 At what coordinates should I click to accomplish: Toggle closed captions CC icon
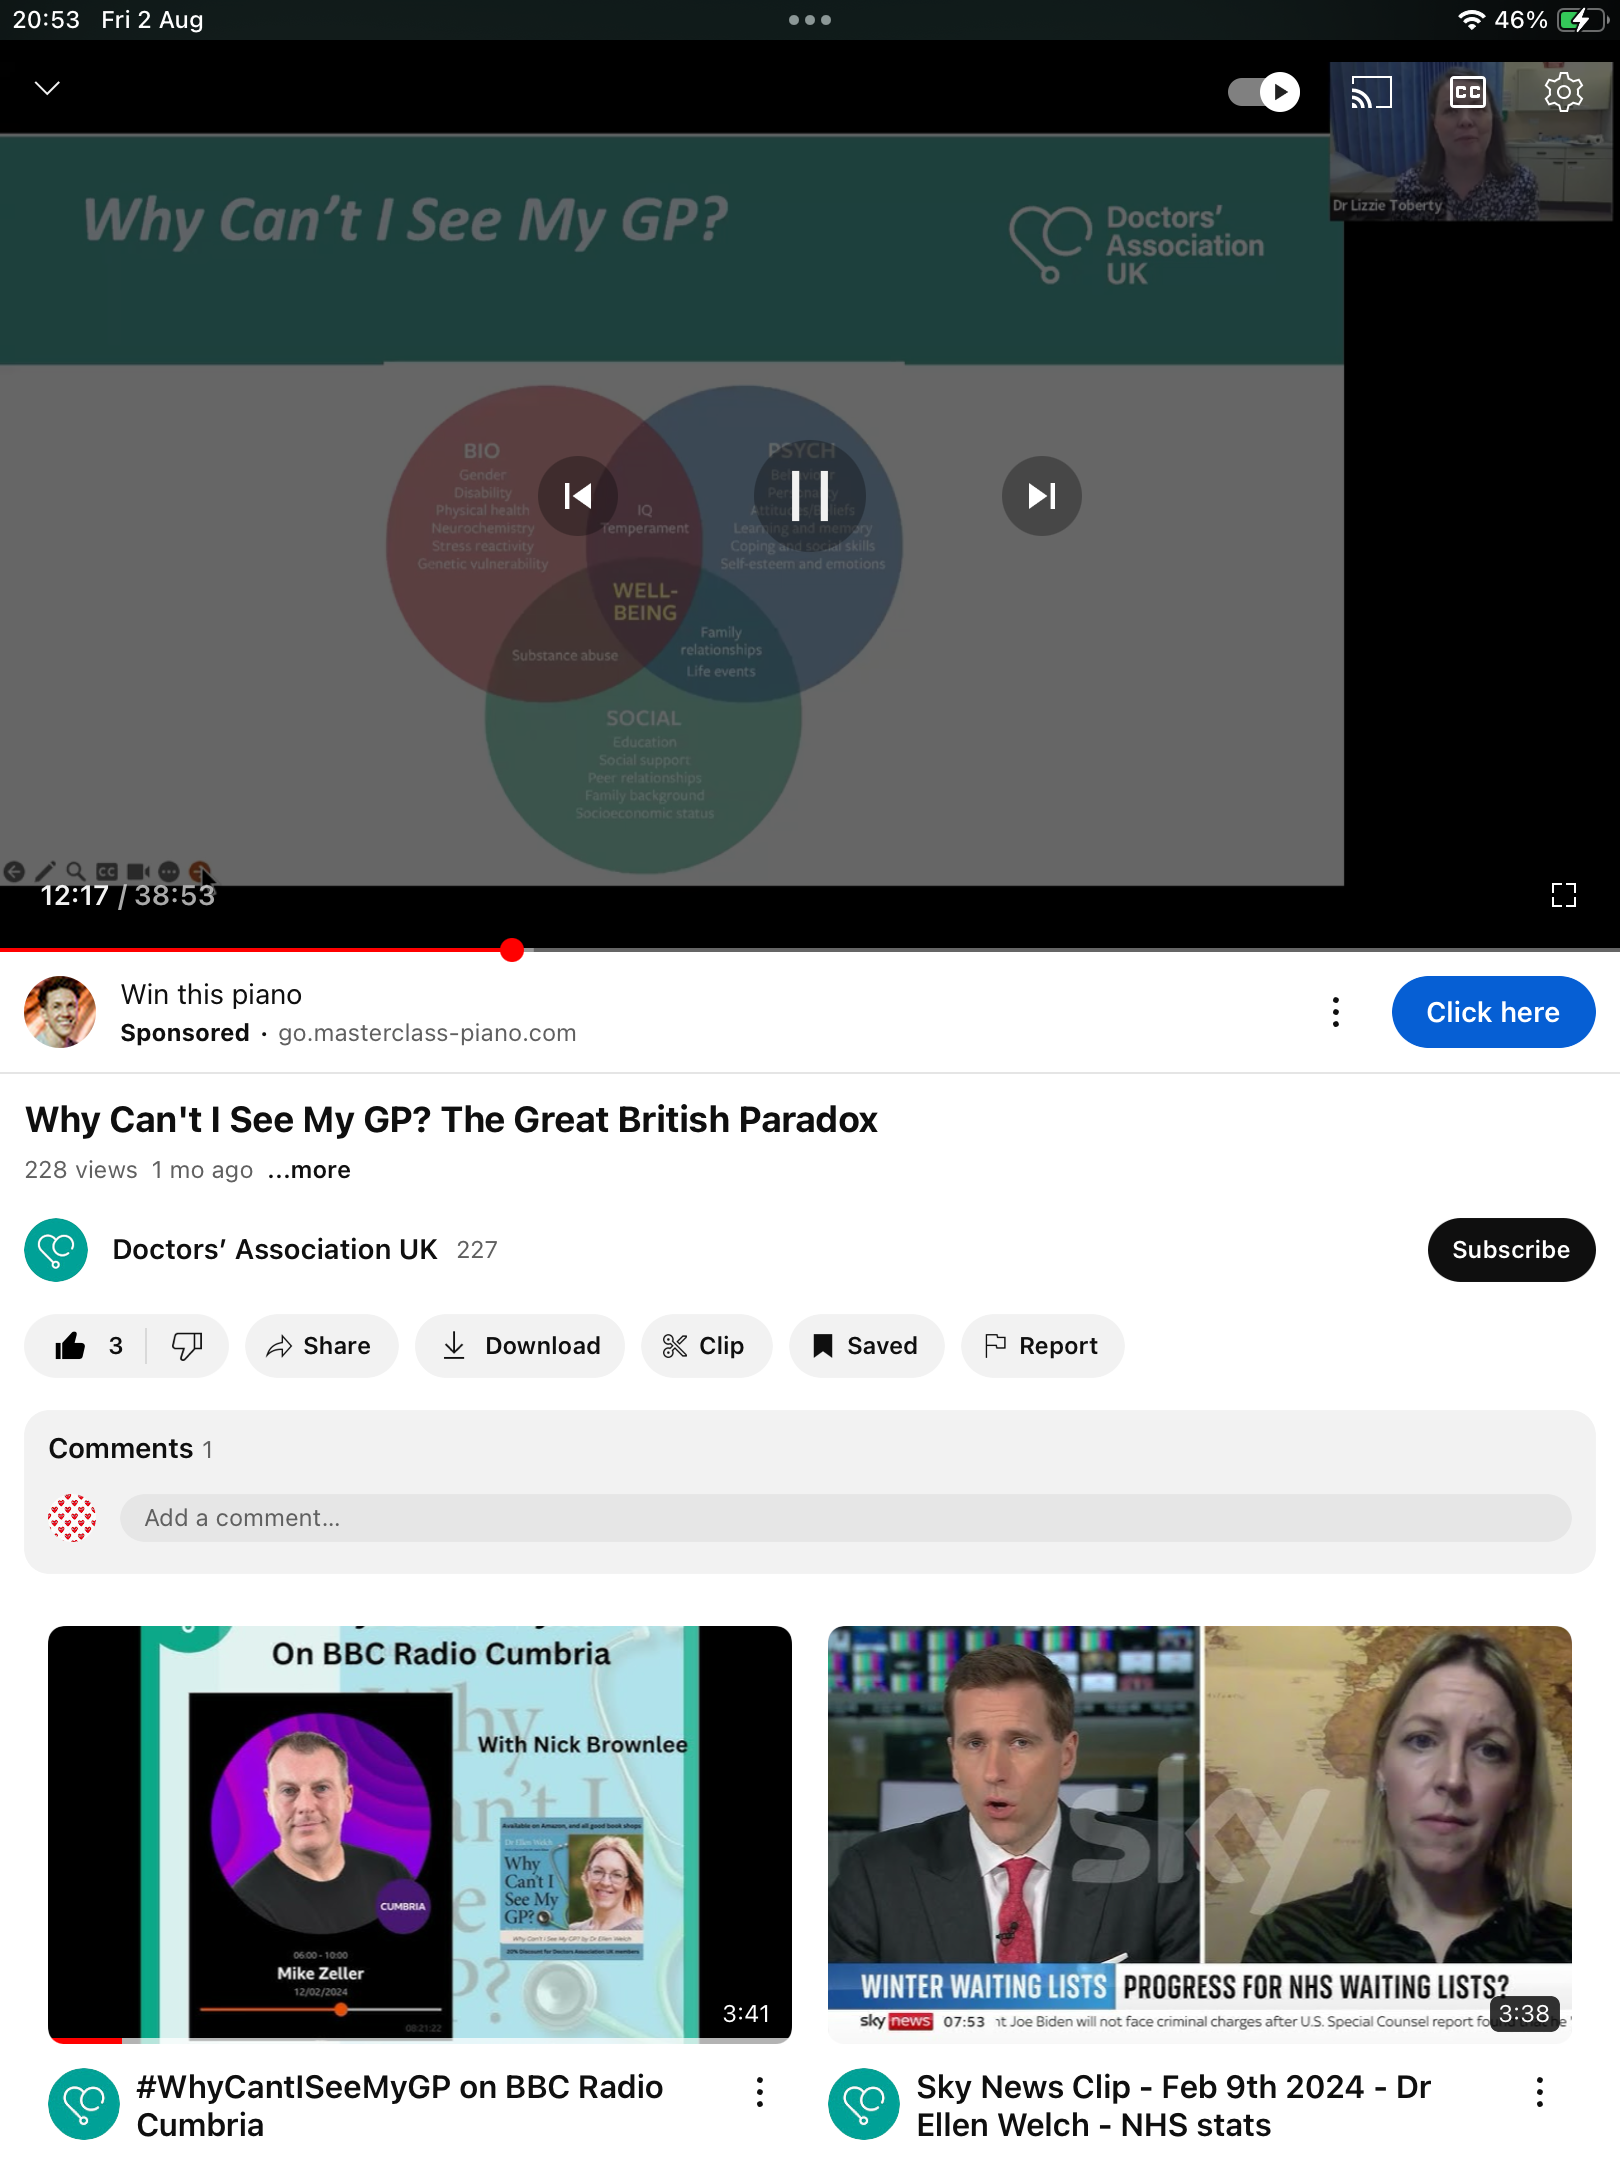tap(1467, 92)
